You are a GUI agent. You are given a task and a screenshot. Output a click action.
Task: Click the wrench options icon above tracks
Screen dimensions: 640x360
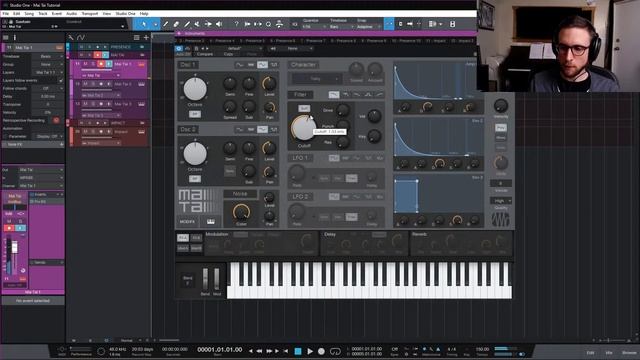(71, 38)
